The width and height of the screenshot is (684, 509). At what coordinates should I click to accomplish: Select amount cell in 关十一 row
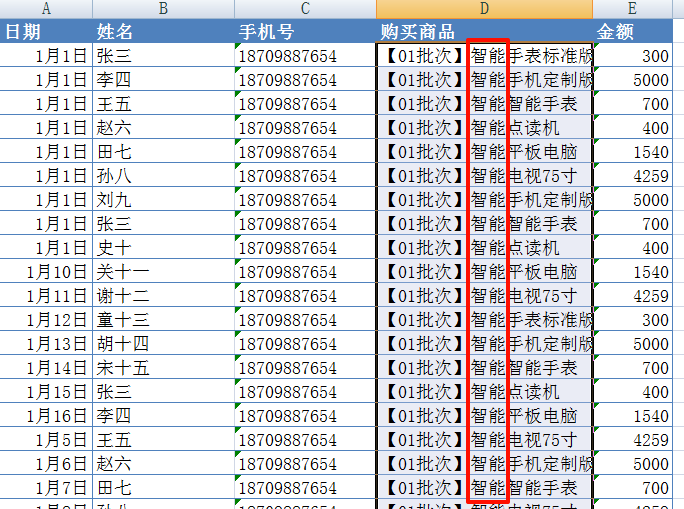[x=632, y=271]
